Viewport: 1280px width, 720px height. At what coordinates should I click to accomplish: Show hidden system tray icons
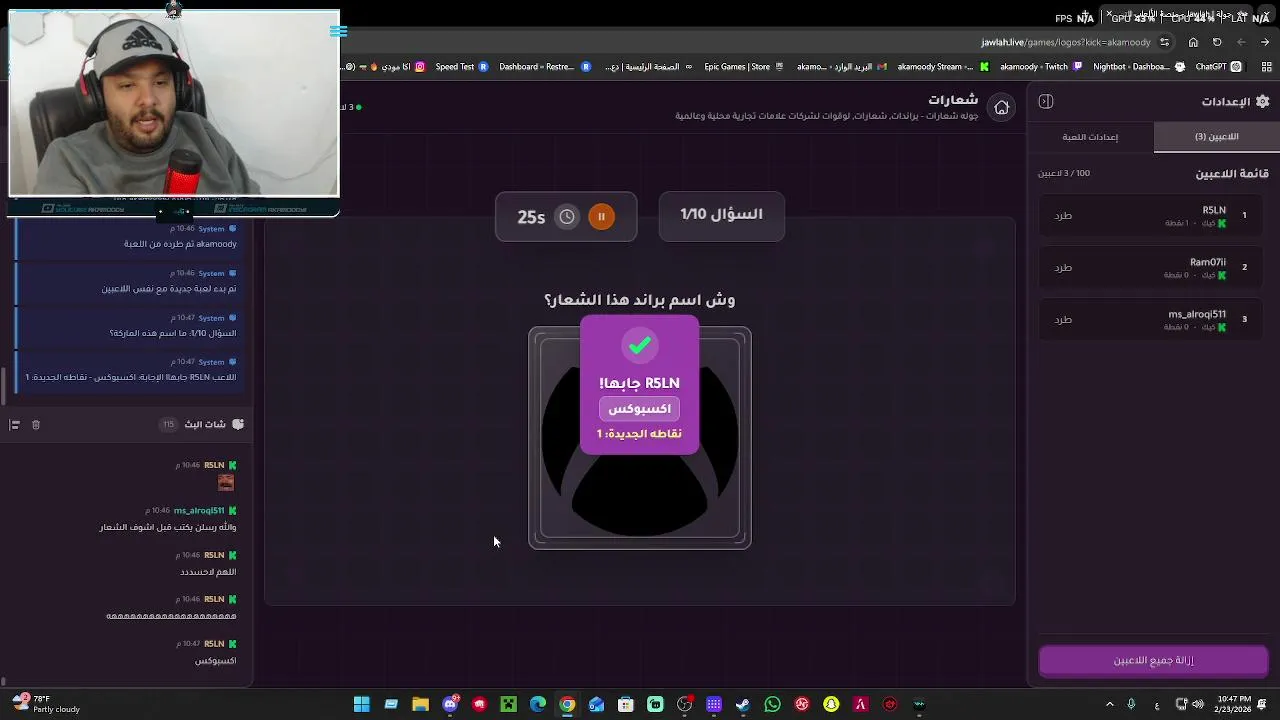coord(1109,705)
